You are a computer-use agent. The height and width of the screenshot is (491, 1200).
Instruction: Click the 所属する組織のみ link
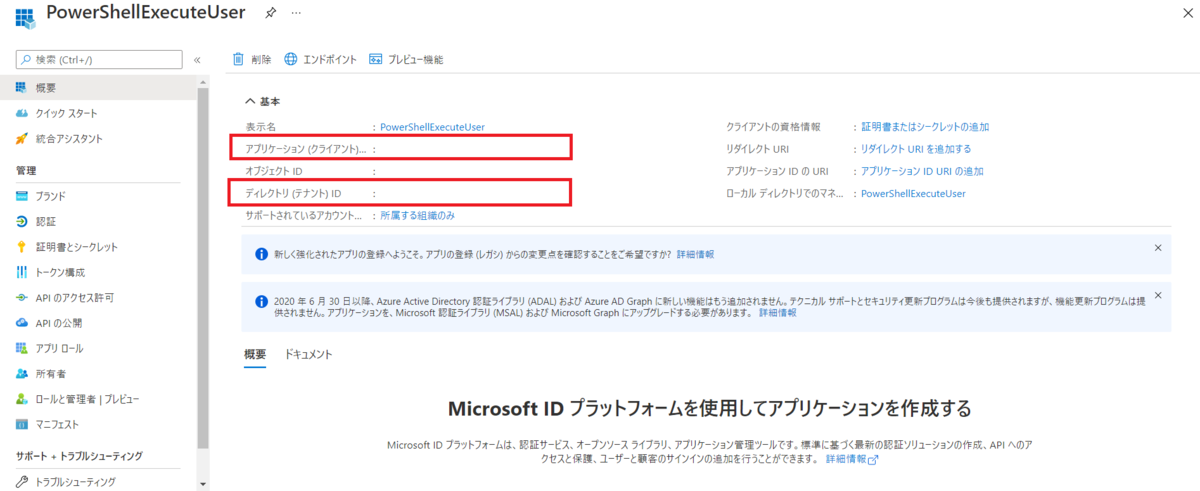(x=417, y=215)
